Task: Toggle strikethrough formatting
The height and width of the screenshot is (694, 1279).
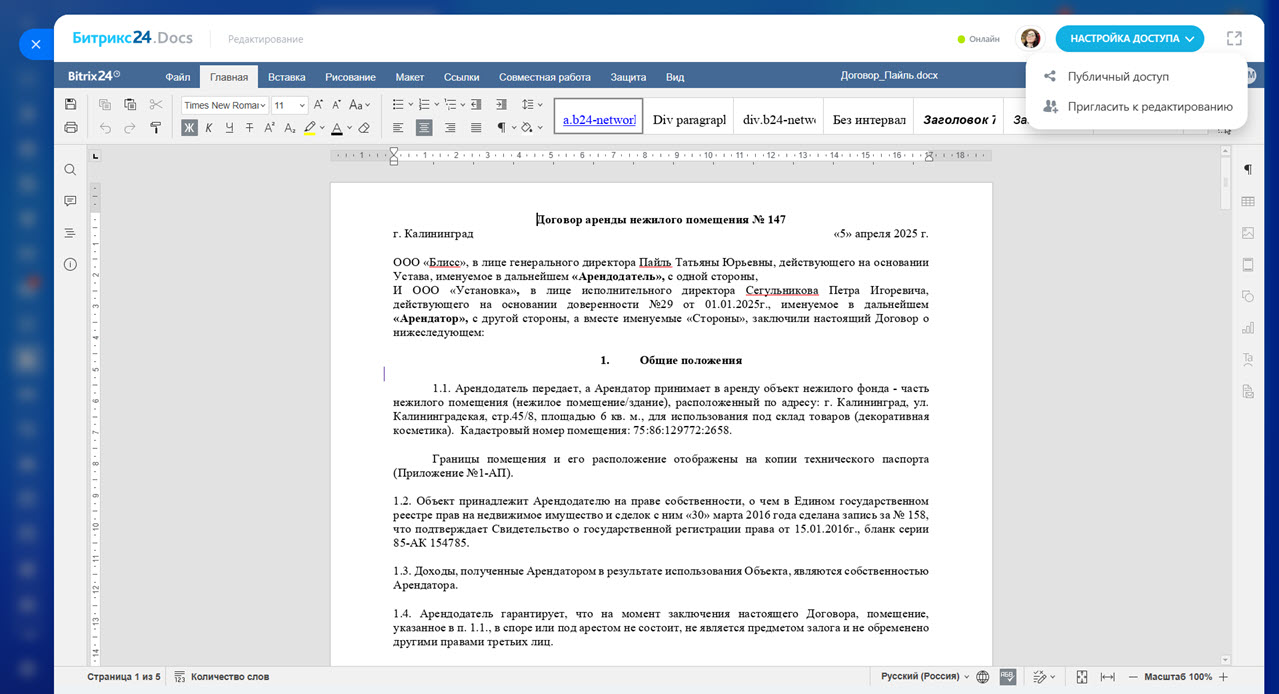Action: tap(249, 127)
